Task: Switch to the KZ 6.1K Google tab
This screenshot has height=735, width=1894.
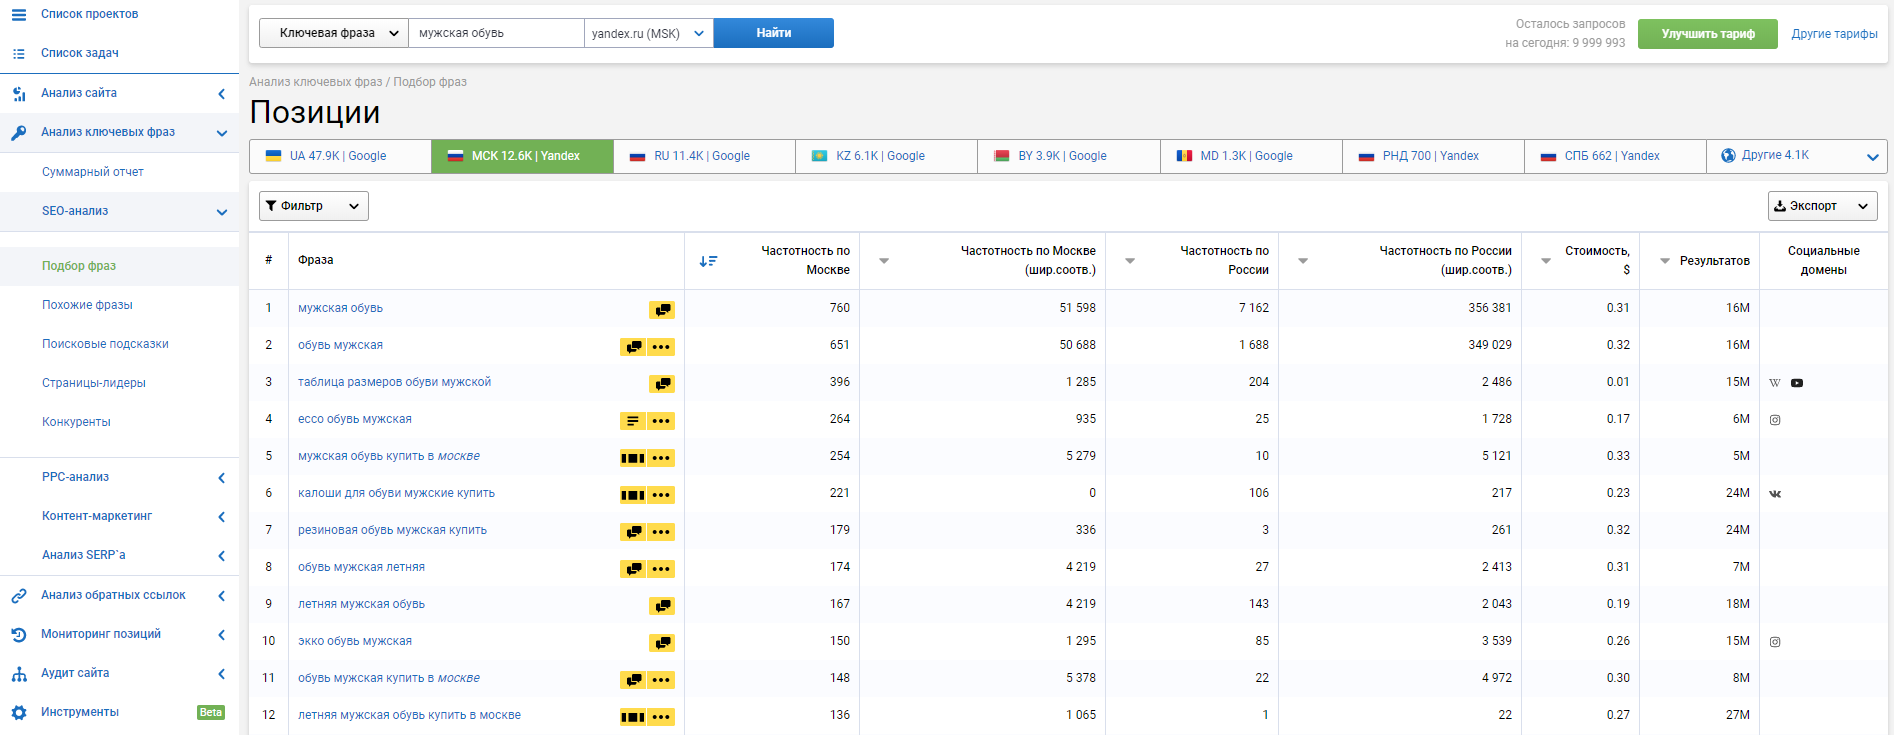Action: (886, 156)
